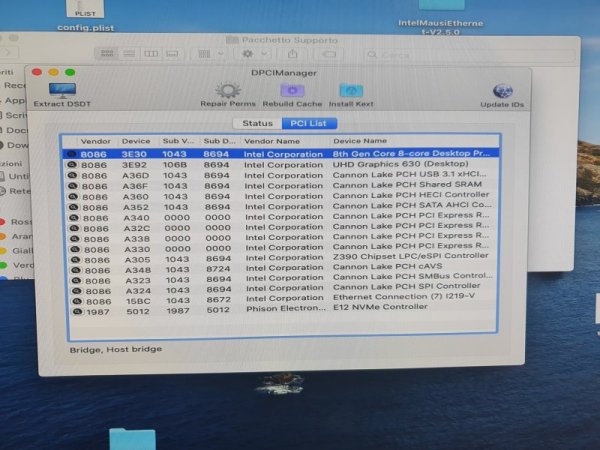Switch Finder window to icon view

click(x=107, y=54)
